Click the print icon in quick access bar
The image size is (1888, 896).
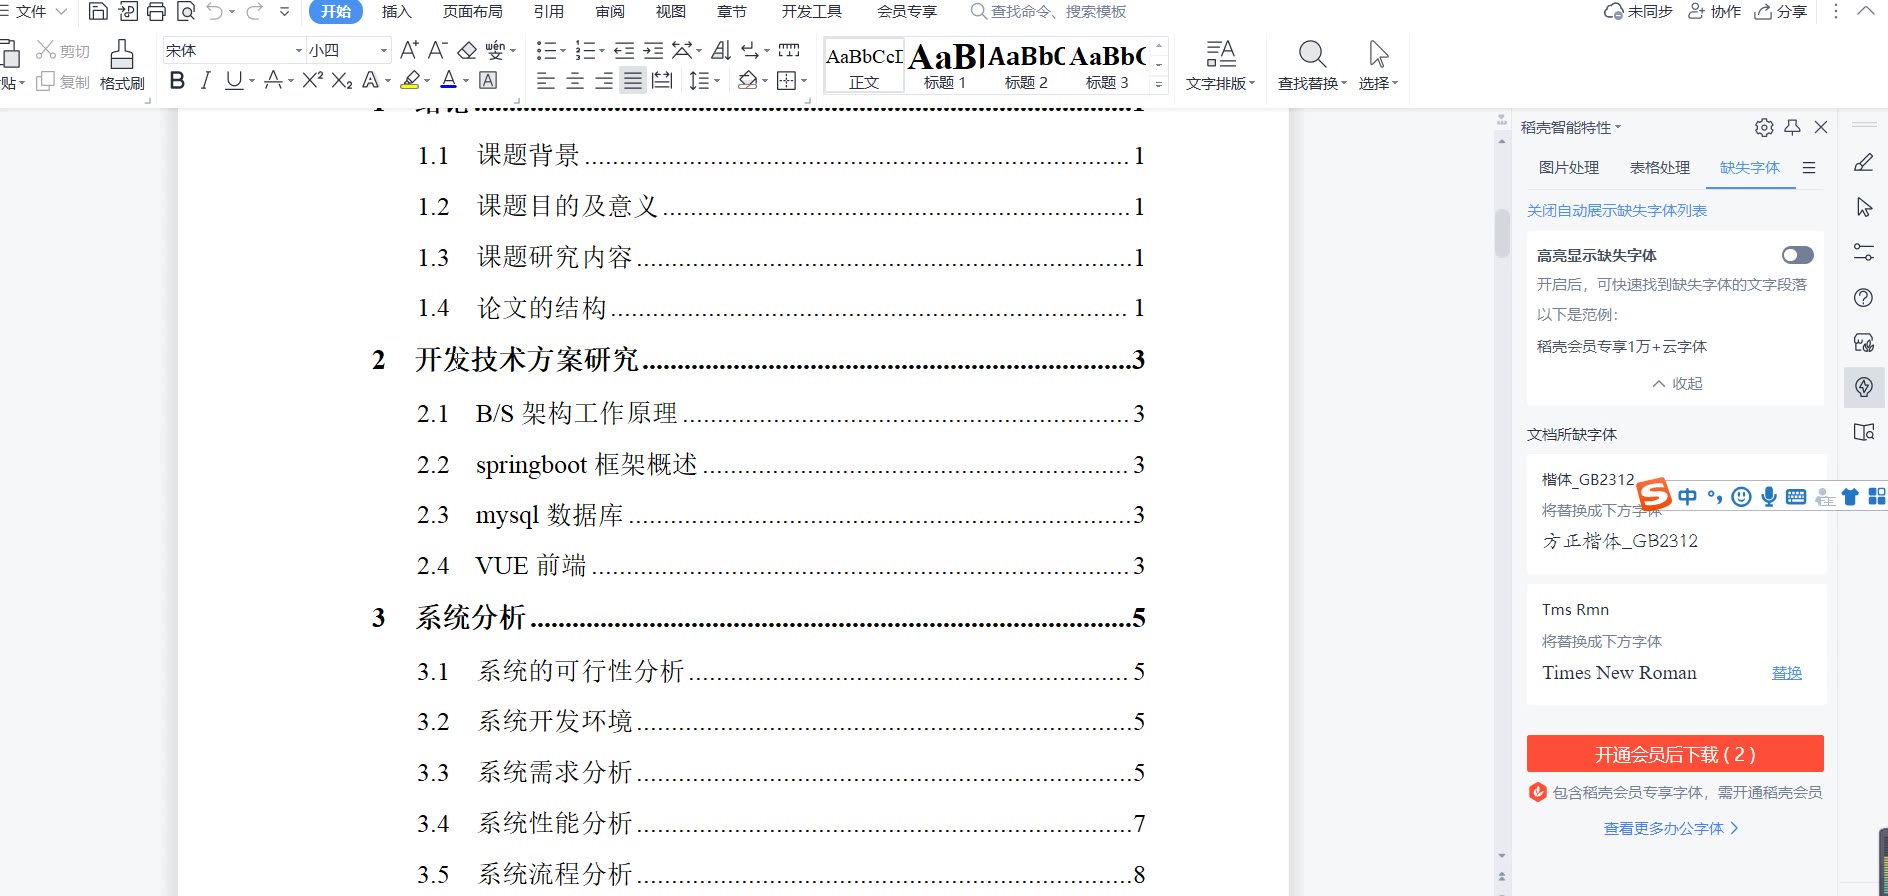pos(156,12)
